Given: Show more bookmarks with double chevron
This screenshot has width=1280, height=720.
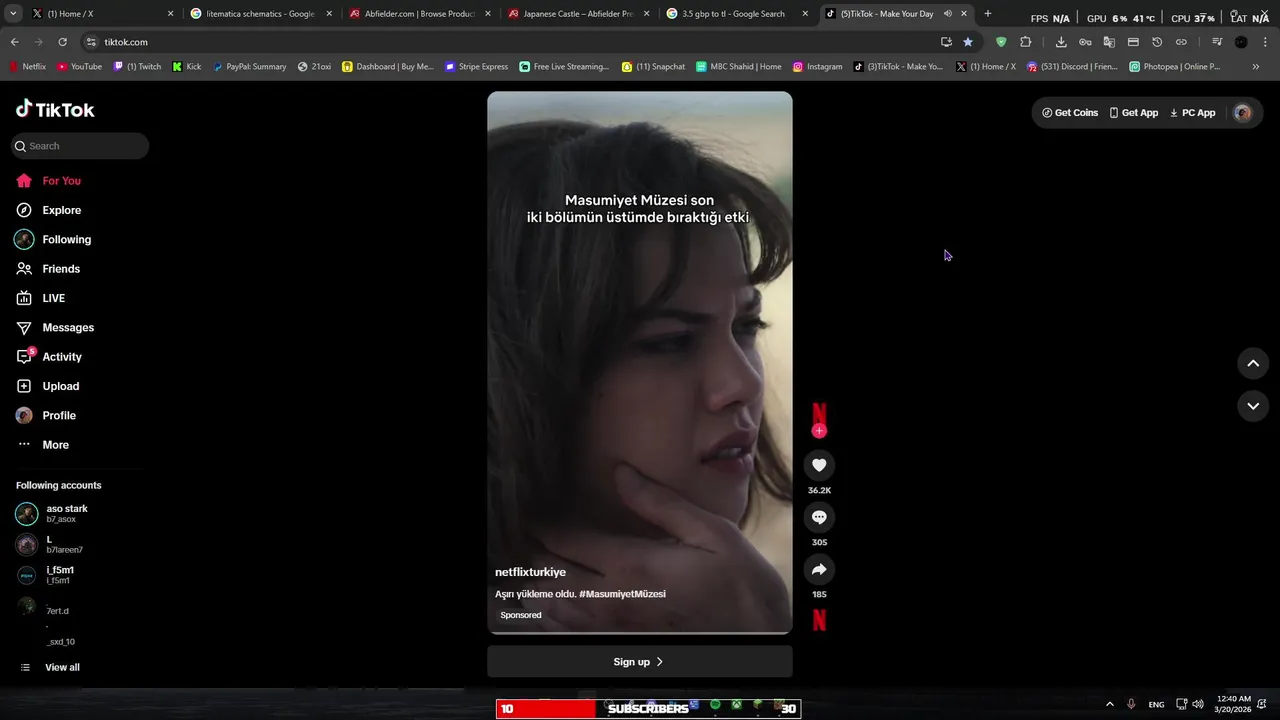Looking at the screenshot, I should pos(1256,67).
